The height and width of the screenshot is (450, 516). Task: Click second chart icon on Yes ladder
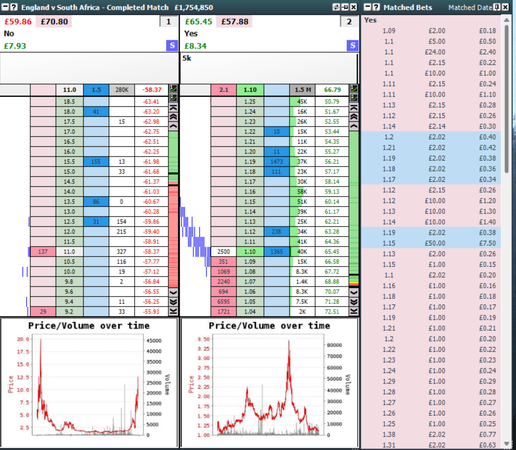pos(354,98)
